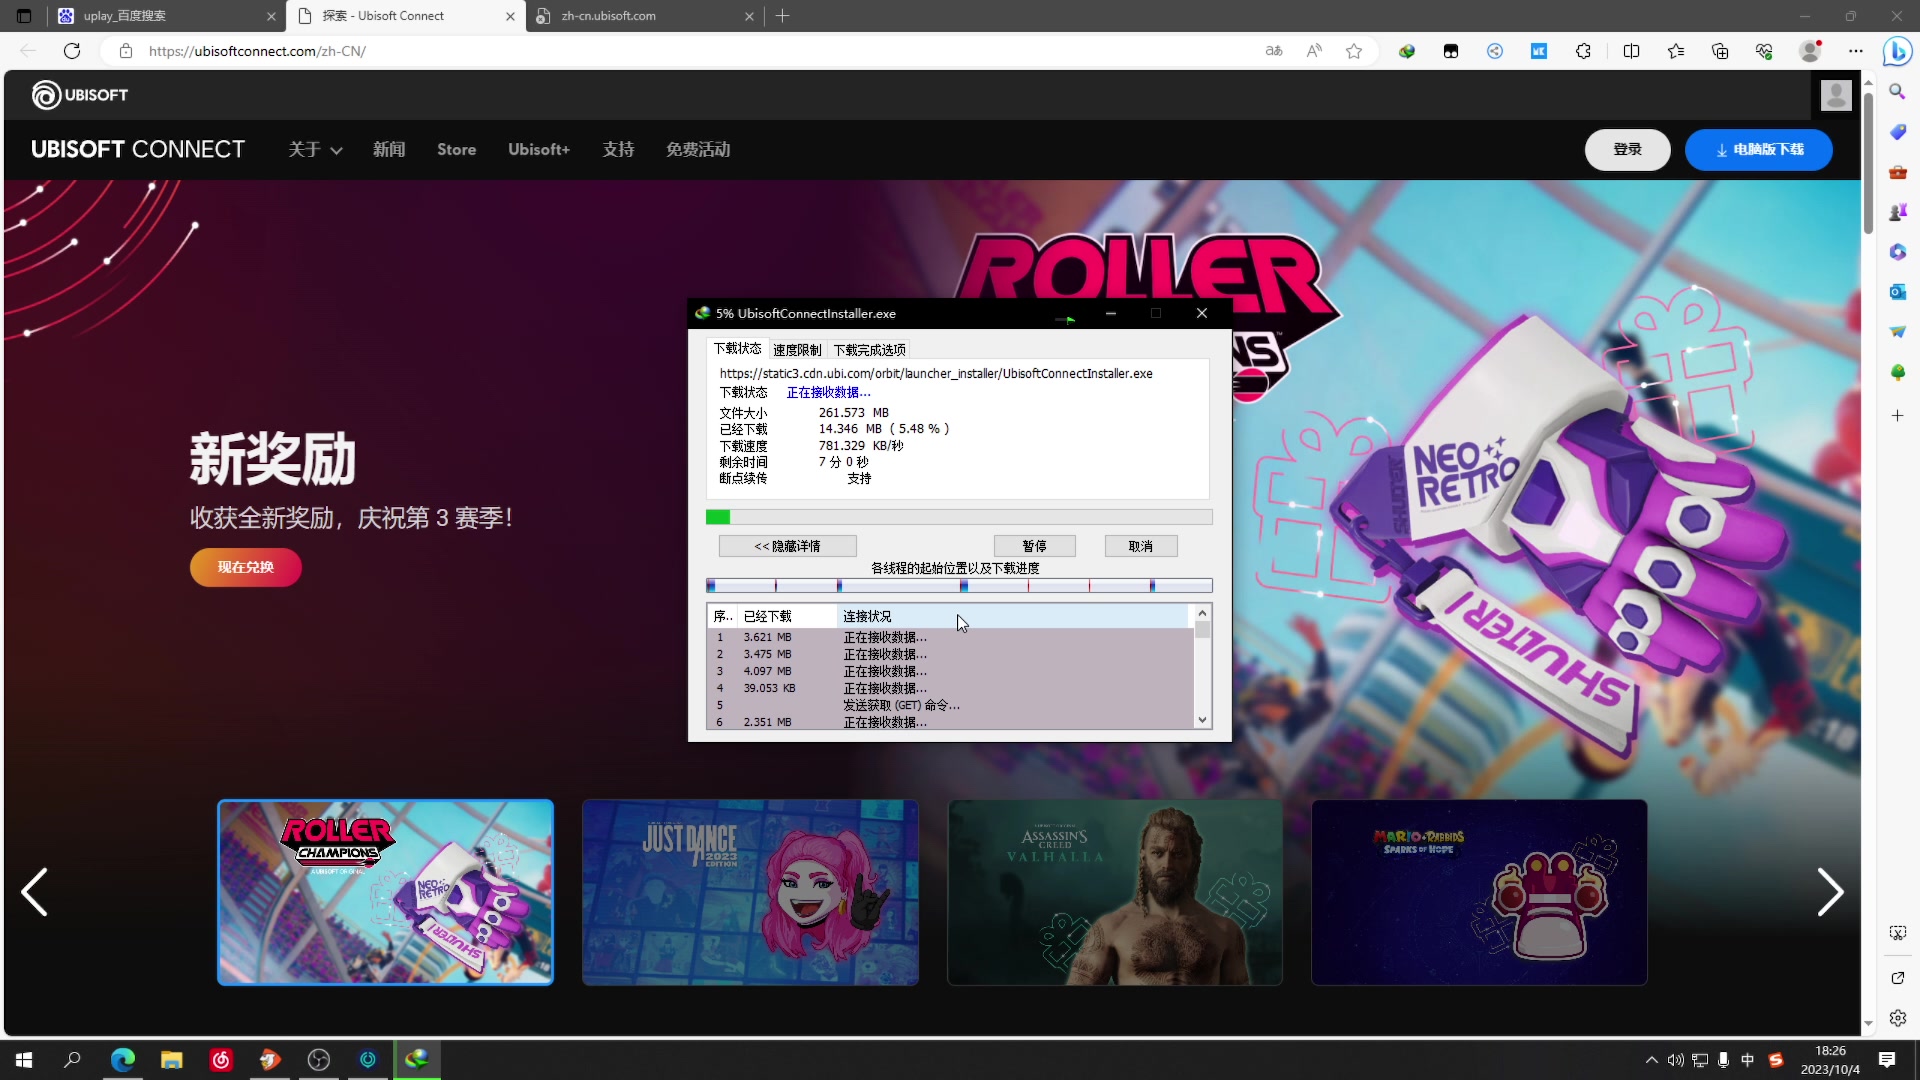1920x1080 pixels.
Task: Open the sidebar Outlook icon
Action: 1897,292
